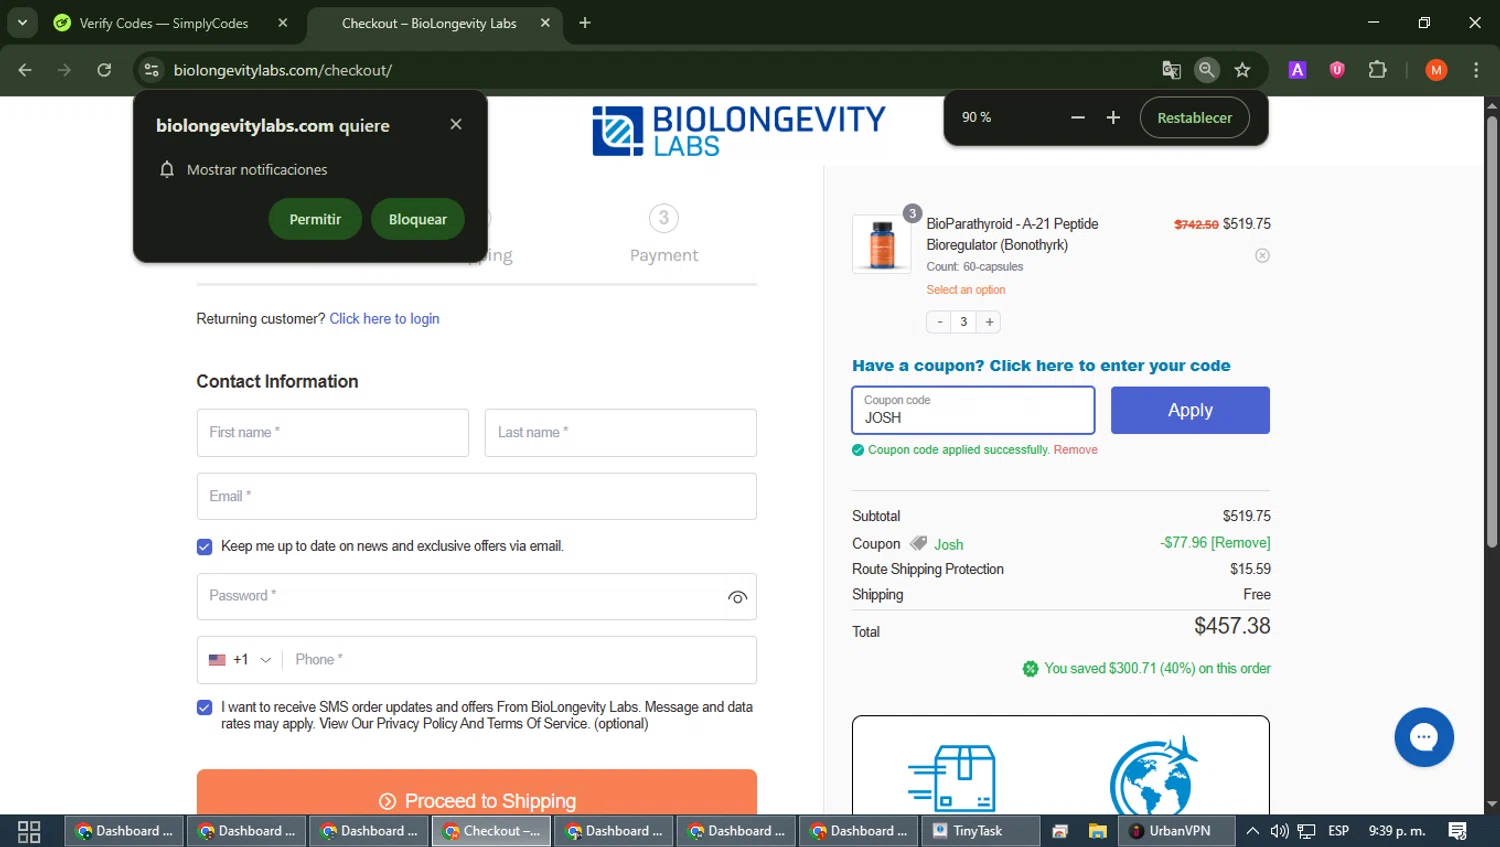Increase zoom with plus button

point(1113,118)
